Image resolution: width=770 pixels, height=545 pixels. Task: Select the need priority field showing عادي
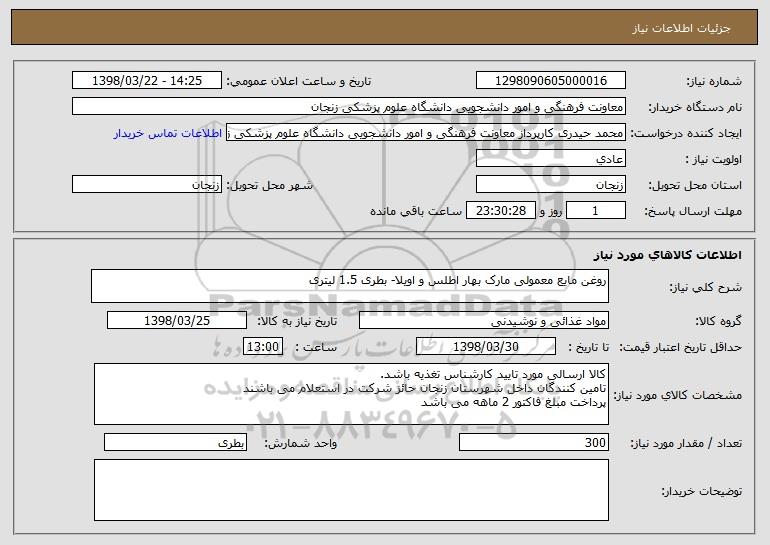(550, 159)
